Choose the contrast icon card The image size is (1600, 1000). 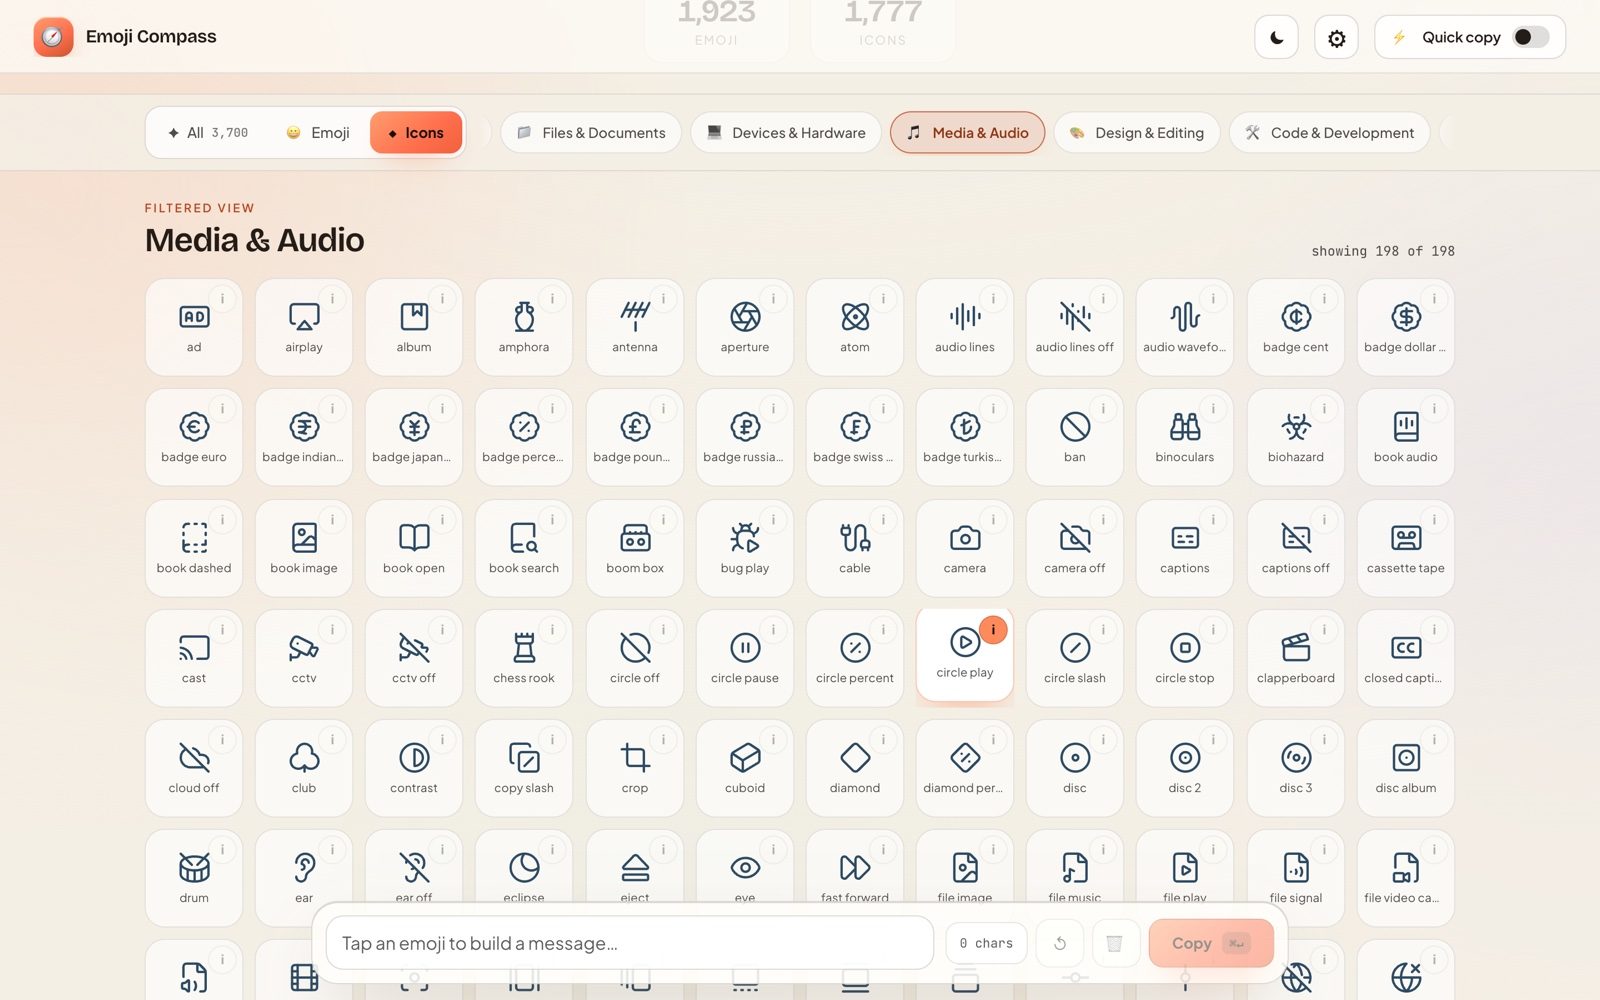pyautogui.click(x=414, y=768)
